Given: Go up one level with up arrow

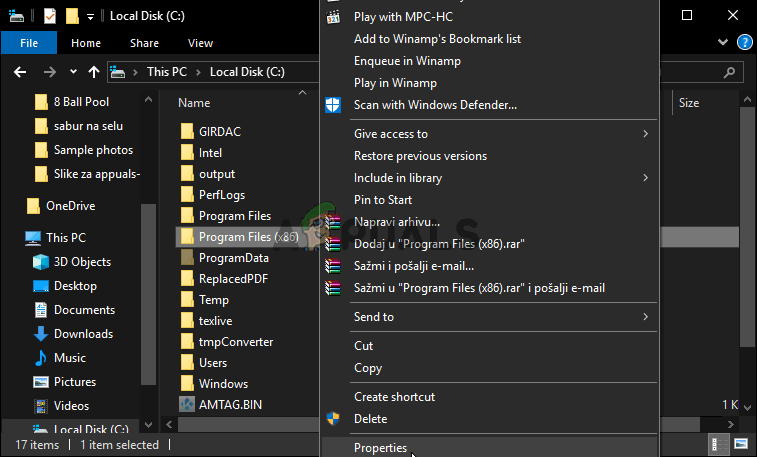Looking at the screenshot, I should pyautogui.click(x=94, y=72).
